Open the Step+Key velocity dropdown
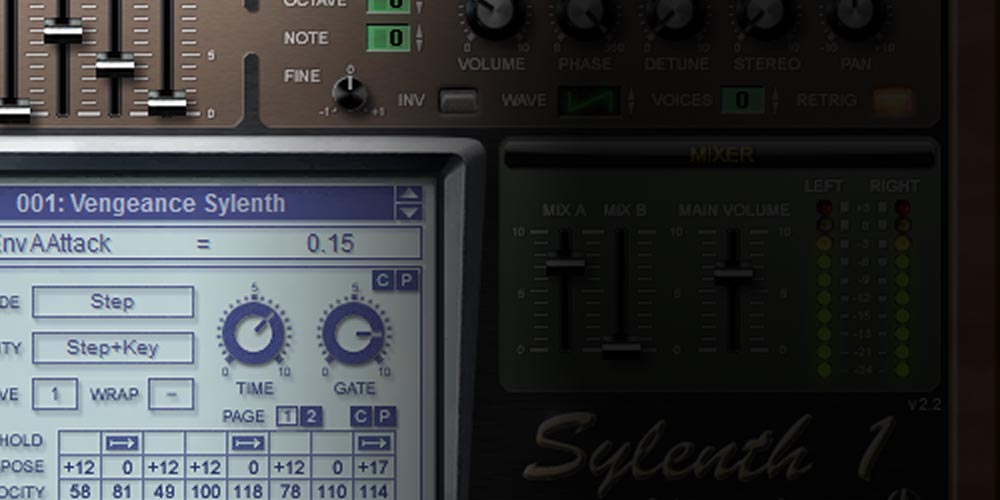This screenshot has width=1000, height=500. pyautogui.click(x=113, y=348)
